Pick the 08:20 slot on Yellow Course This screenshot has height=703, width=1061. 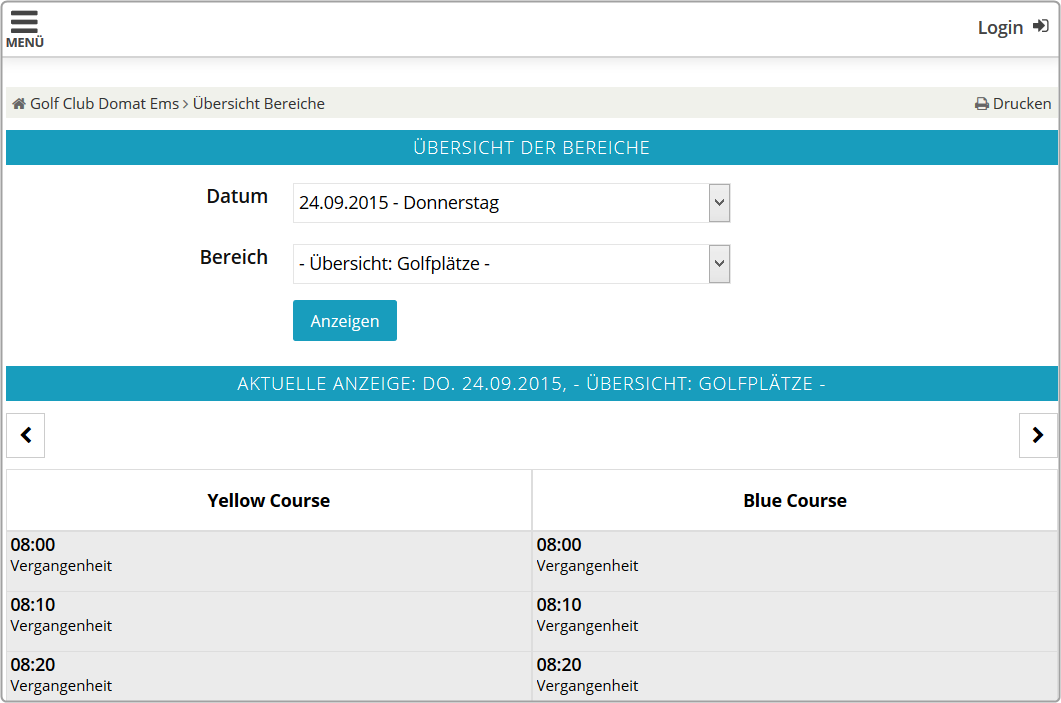tap(269, 675)
